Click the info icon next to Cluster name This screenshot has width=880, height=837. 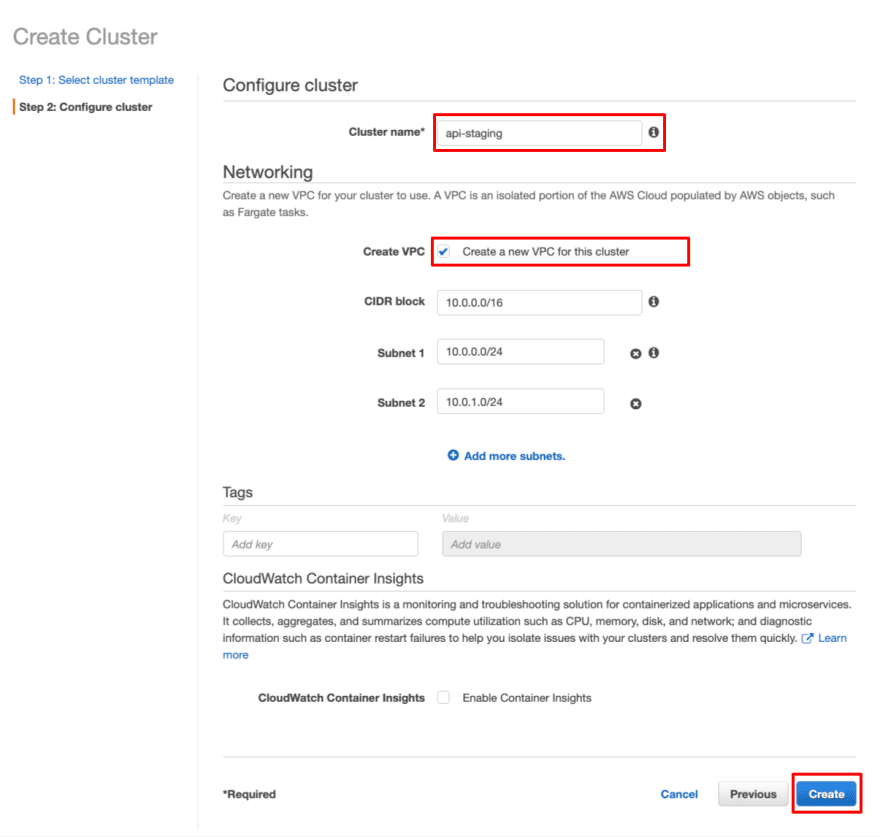point(653,132)
